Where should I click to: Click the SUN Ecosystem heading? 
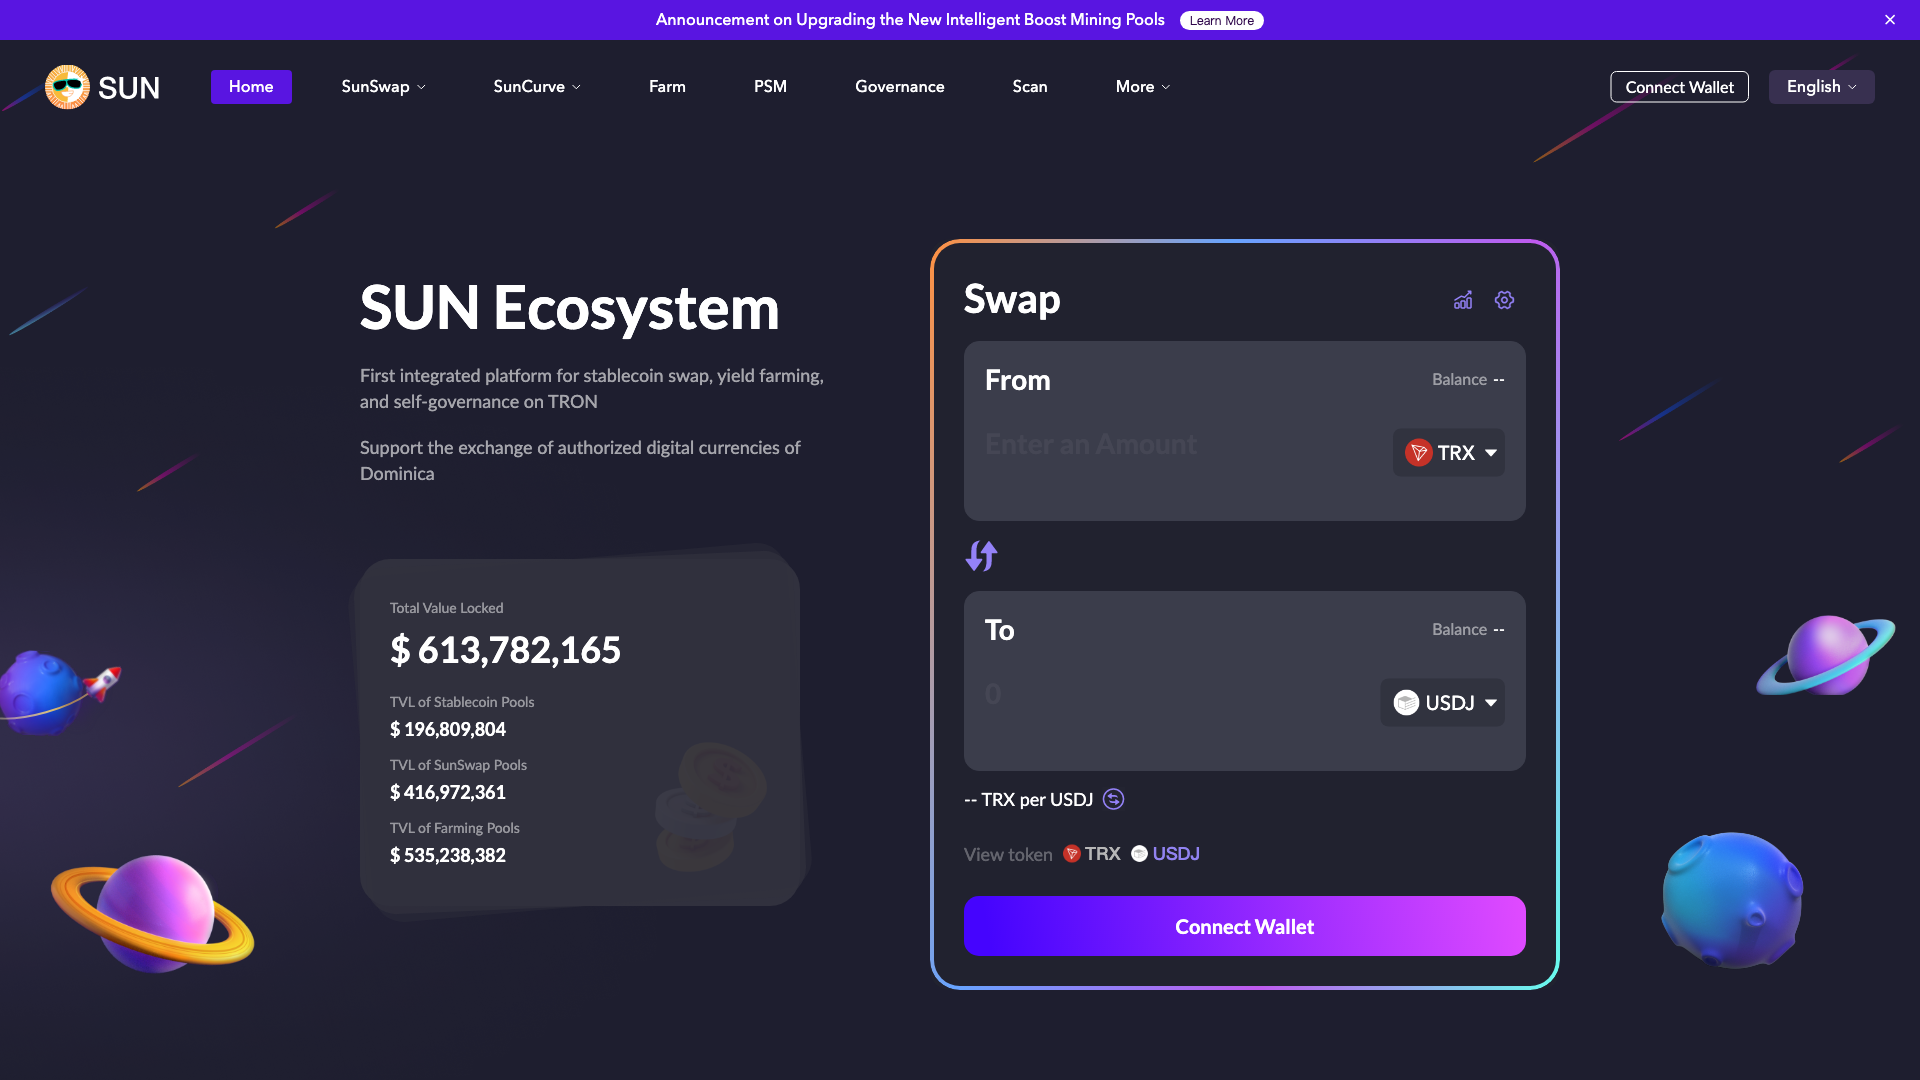[x=569, y=309]
